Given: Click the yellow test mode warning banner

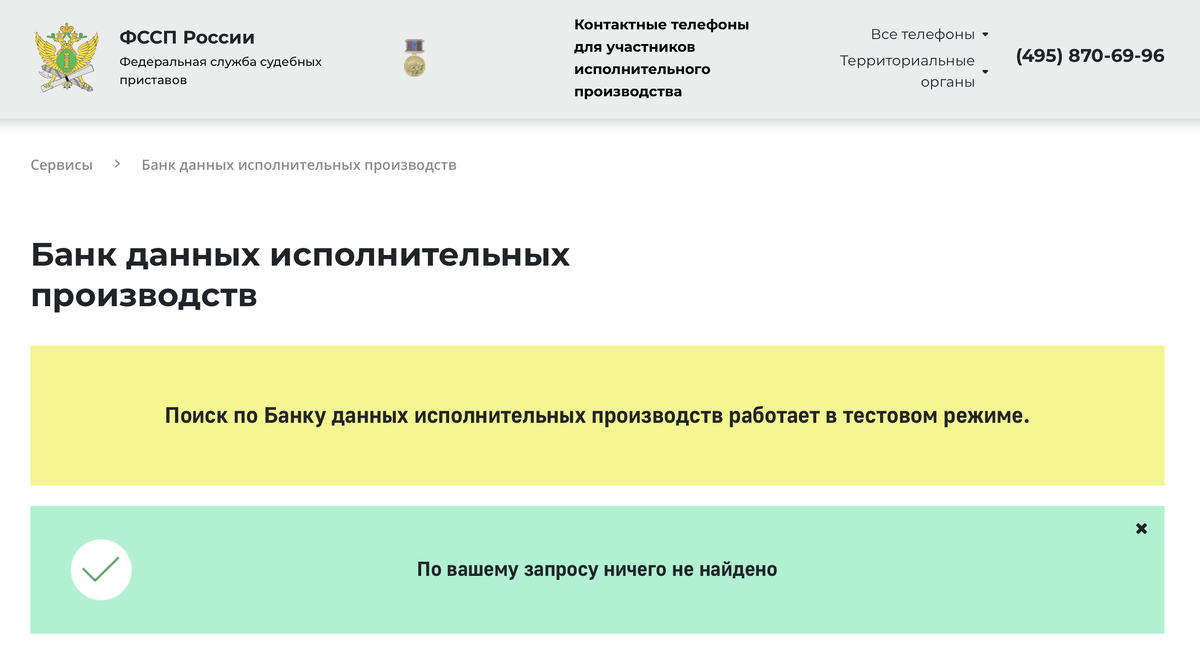Looking at the screenshot, I should [600, 415].
